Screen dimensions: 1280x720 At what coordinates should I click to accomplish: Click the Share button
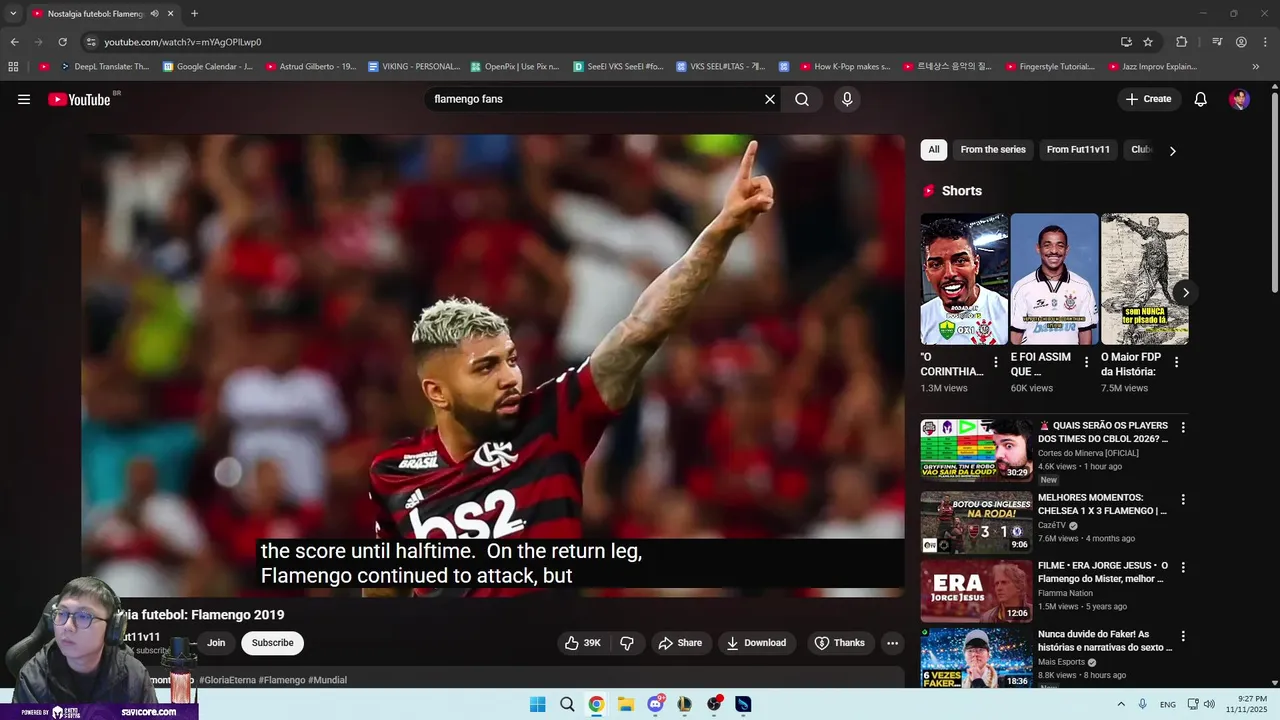pyautogui.click(x=680, y=643)
